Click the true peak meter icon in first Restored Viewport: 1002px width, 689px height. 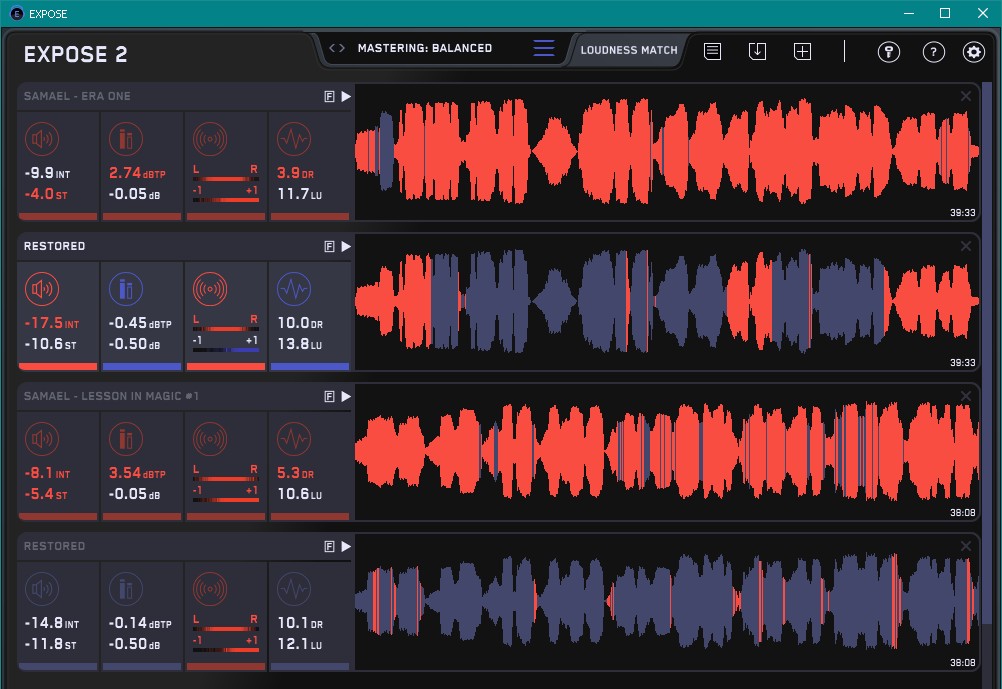tap(125, 289)
